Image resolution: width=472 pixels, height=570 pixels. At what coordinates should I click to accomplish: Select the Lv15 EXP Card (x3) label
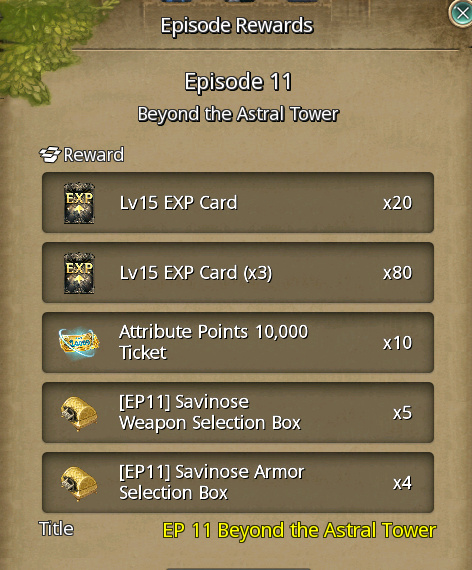coord(196,273)
